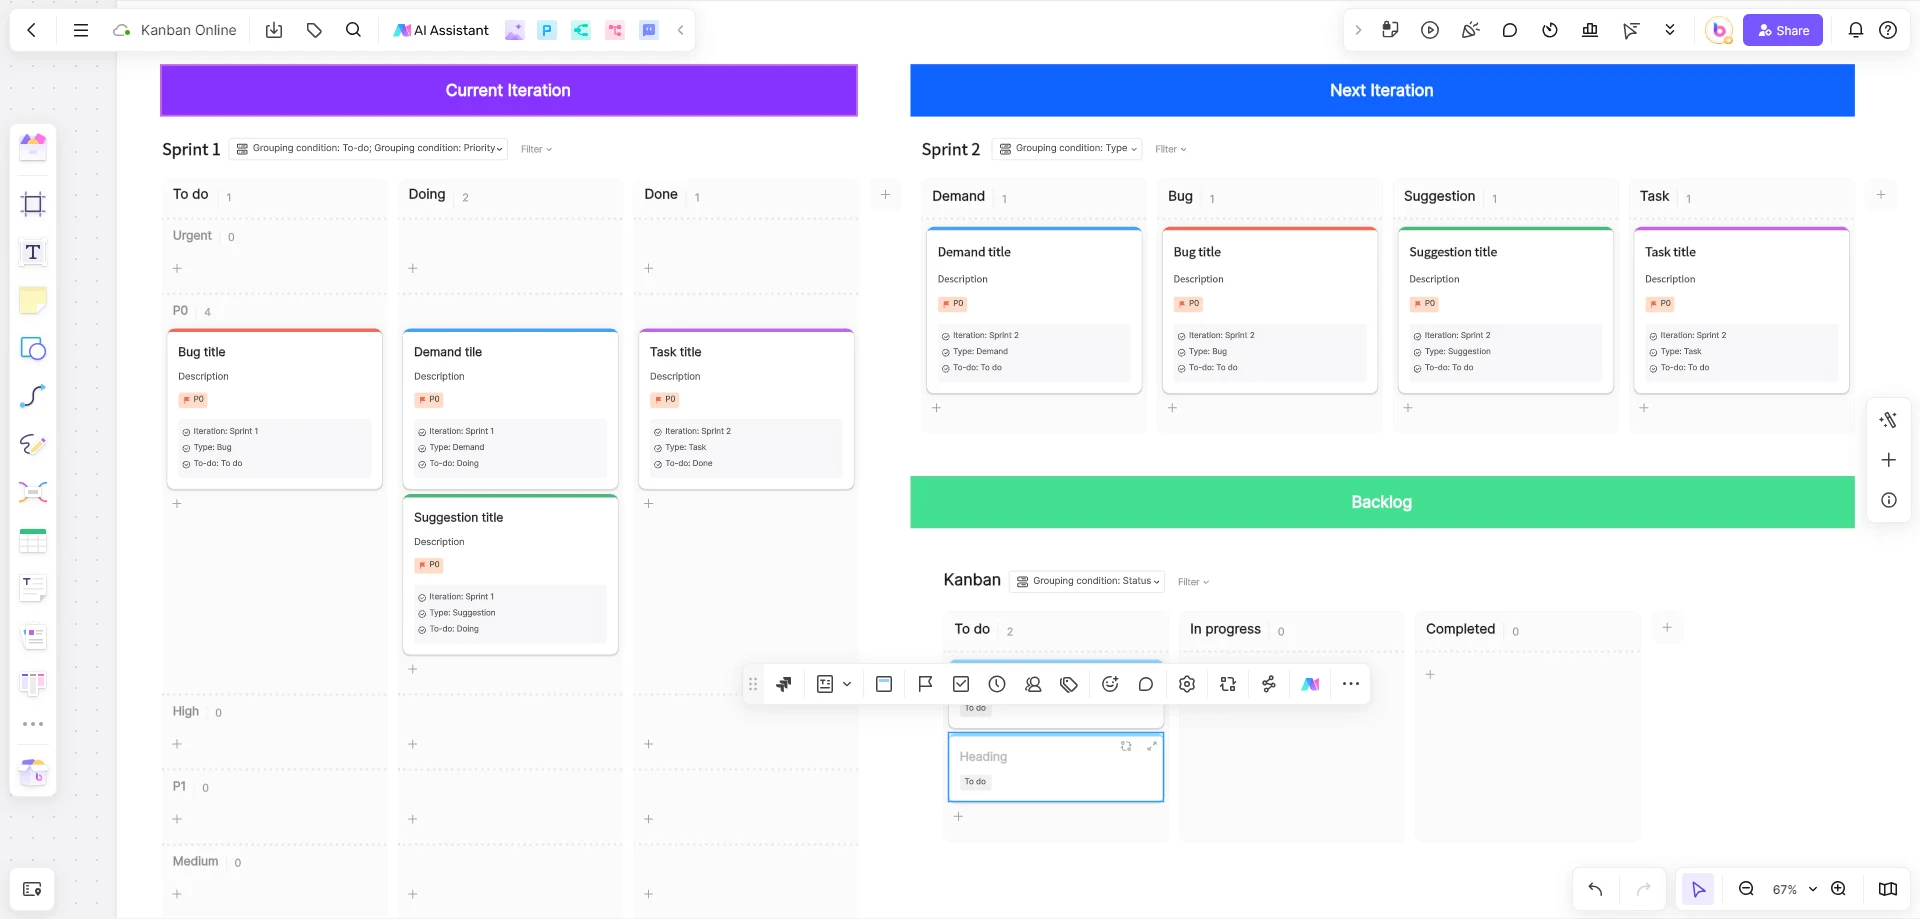Screen dimensions: 1920x919
Task: Select the connector line tool
Action: click(x=33, y=396)
